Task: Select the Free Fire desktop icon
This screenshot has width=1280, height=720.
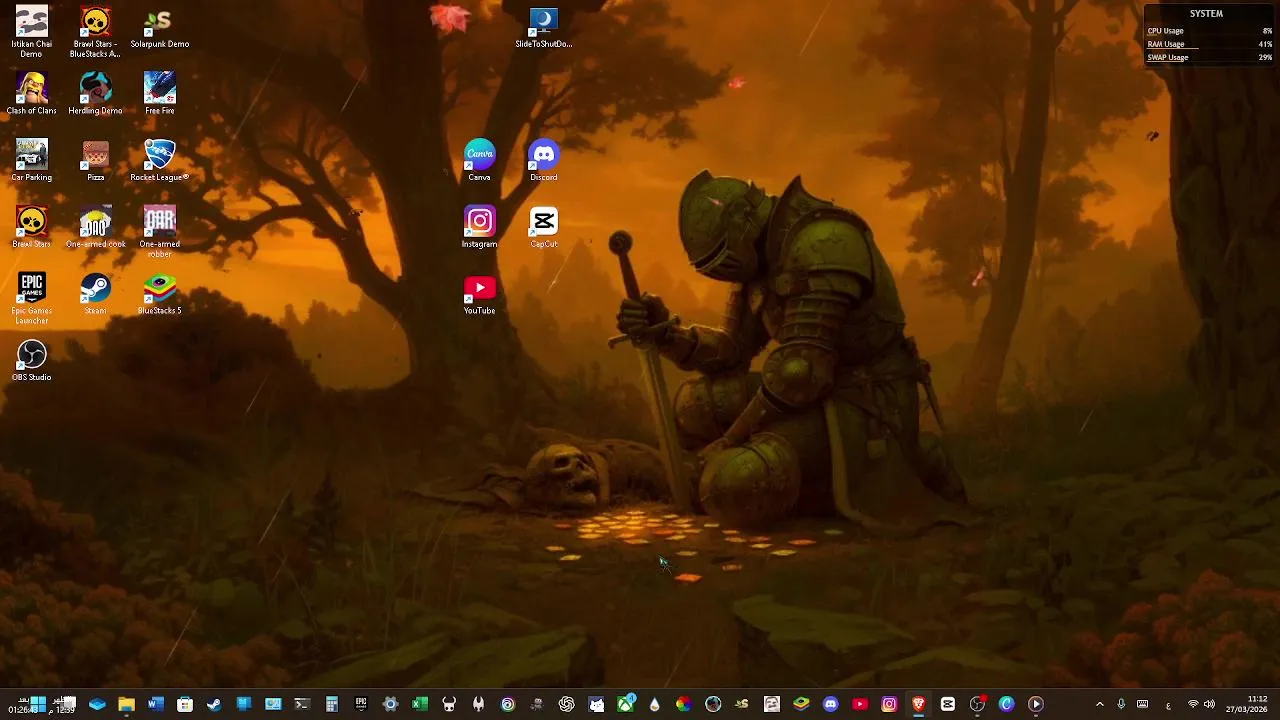Action: point(159,94)
